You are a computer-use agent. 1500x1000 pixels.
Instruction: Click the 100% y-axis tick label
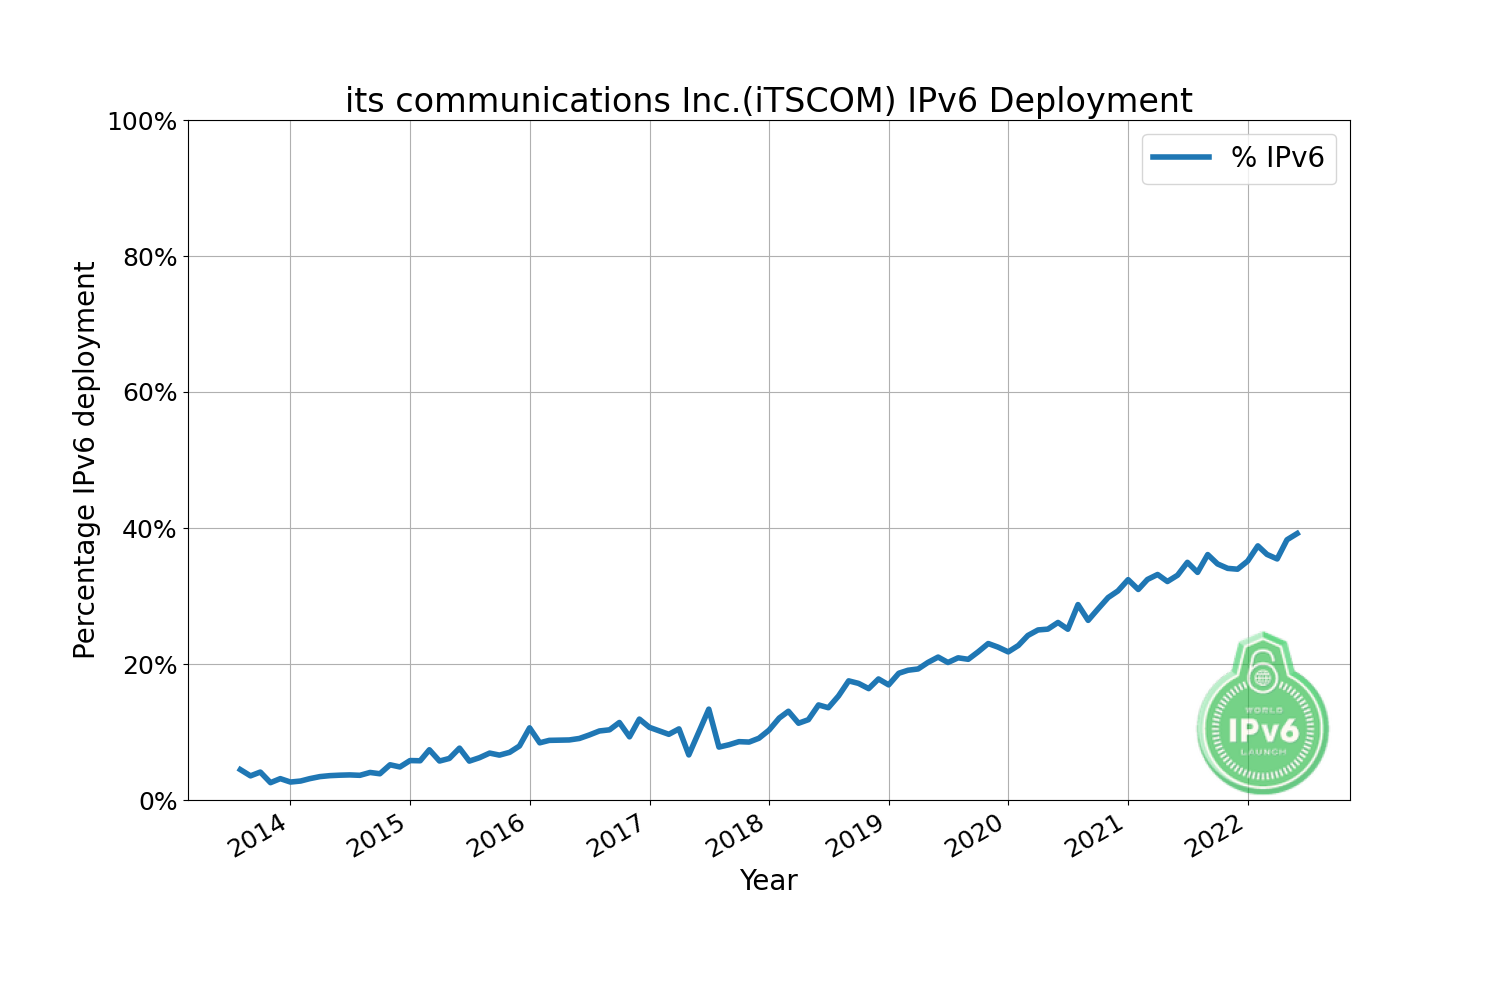point(141,122)
